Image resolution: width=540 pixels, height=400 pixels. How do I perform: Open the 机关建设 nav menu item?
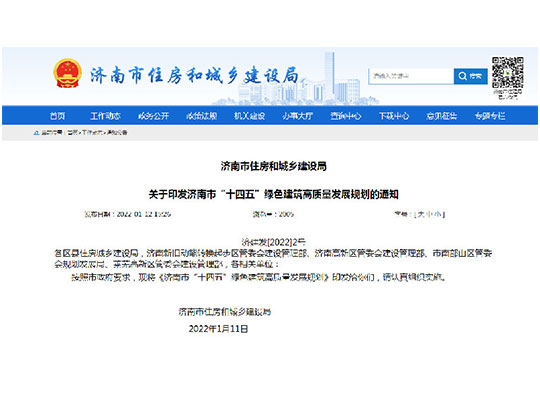coord(250,116)
